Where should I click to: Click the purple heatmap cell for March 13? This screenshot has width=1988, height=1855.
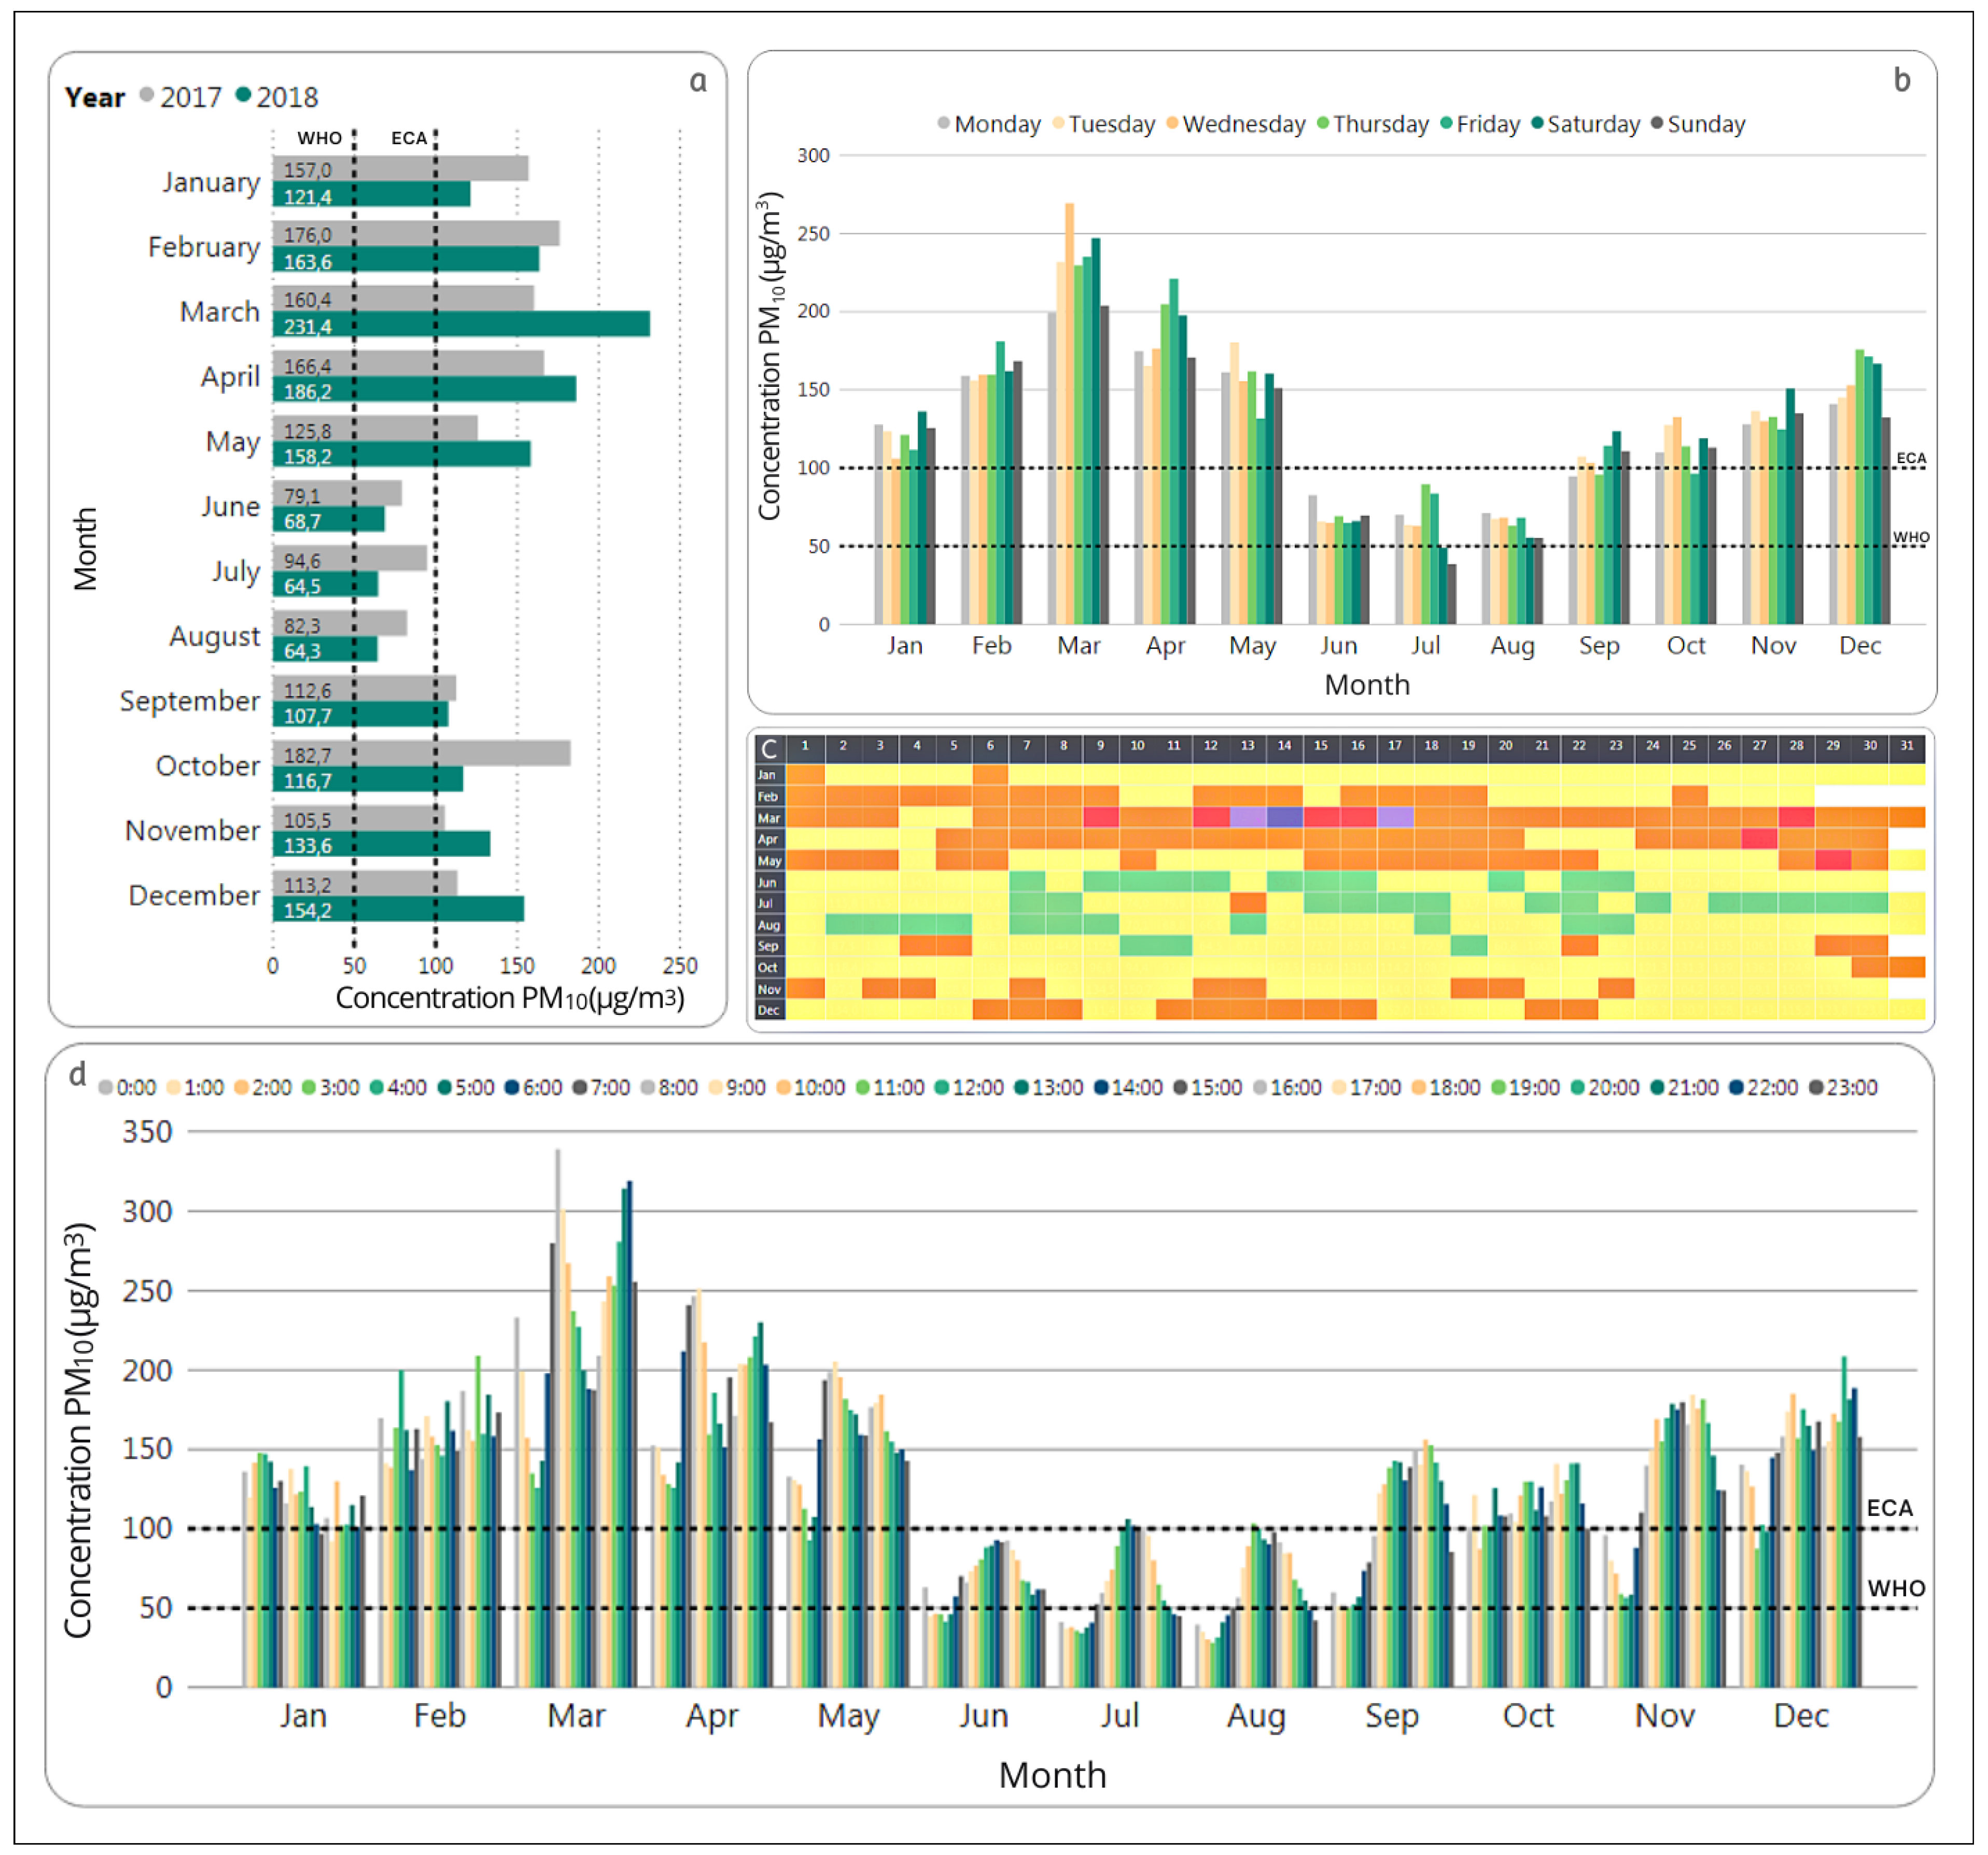point(1247,818)
